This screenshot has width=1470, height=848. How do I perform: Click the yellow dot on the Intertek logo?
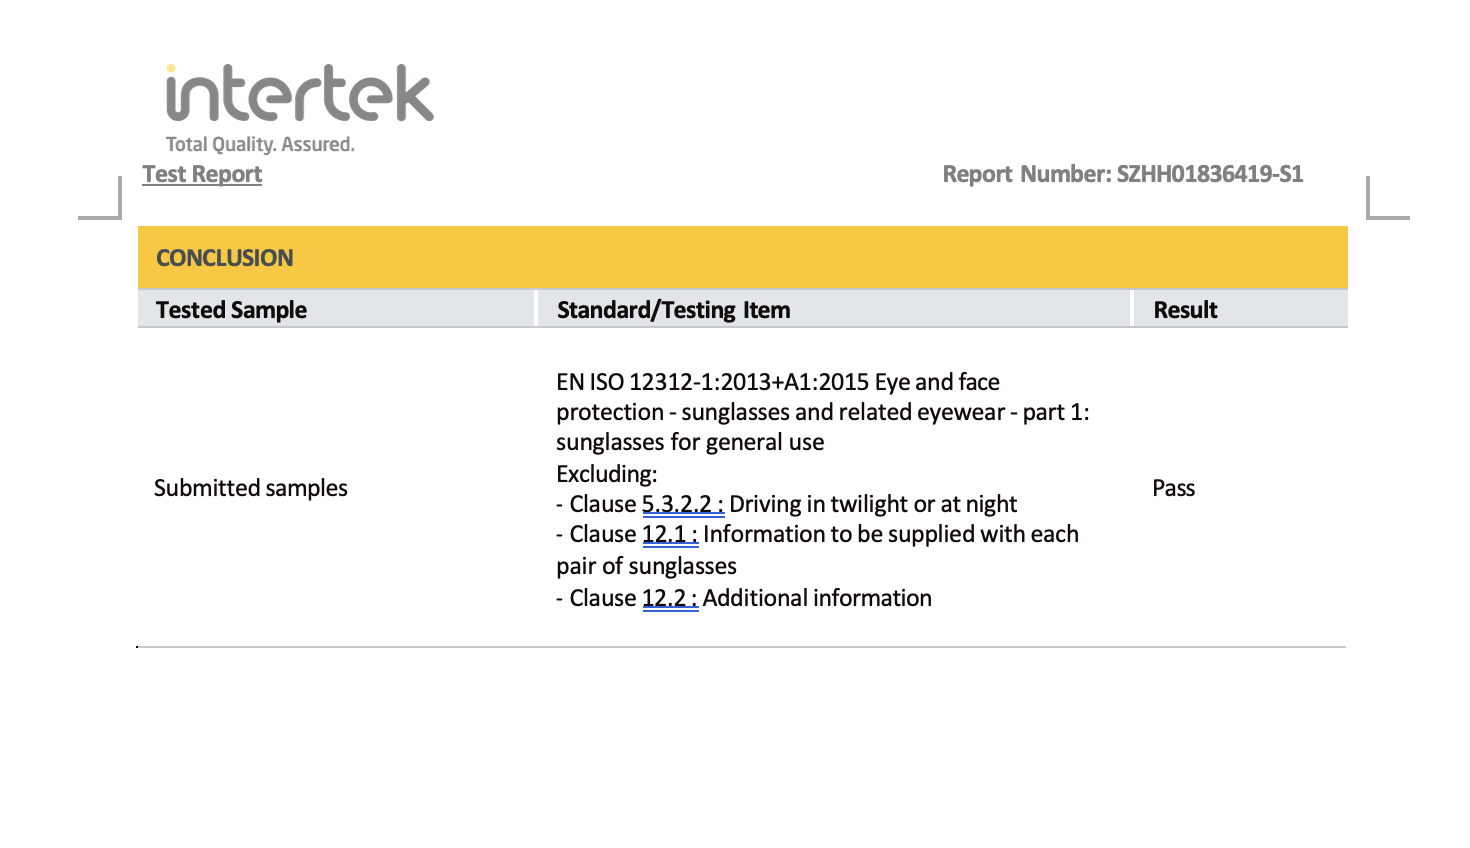point(172,69)
